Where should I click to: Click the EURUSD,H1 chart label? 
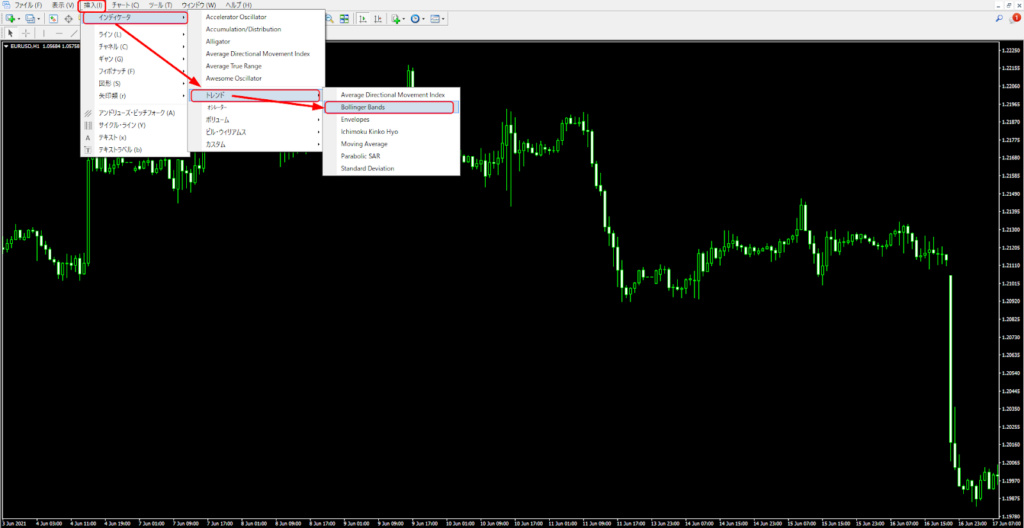pos(25,46)
